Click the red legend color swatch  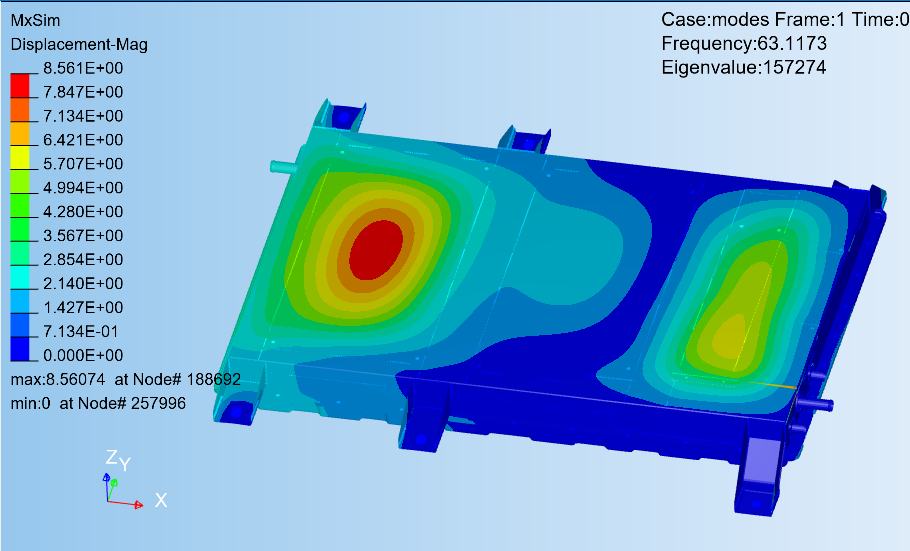[20, 86]
